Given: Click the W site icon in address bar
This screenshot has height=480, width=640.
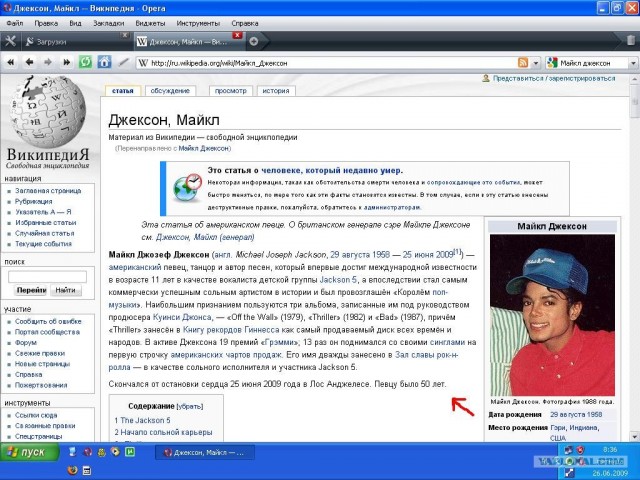Looking at the screenshot, I should coord(143,63).
